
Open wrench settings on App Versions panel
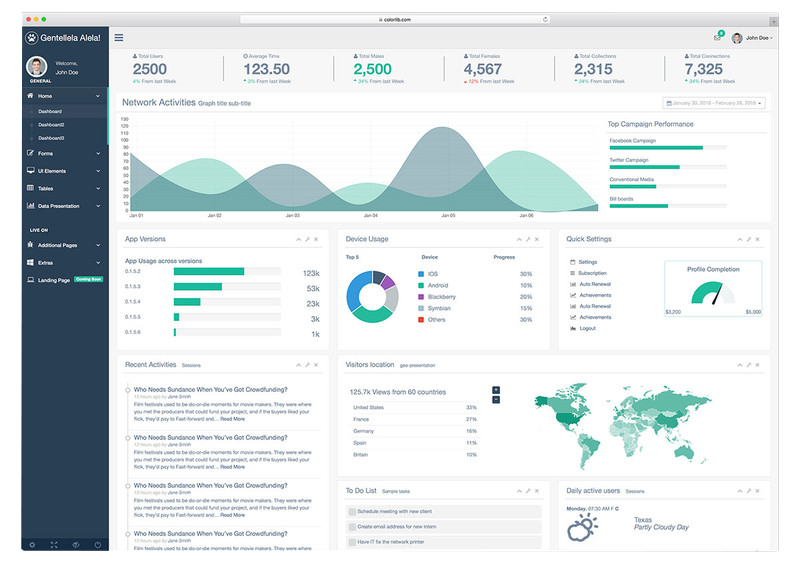click(307, 239)
